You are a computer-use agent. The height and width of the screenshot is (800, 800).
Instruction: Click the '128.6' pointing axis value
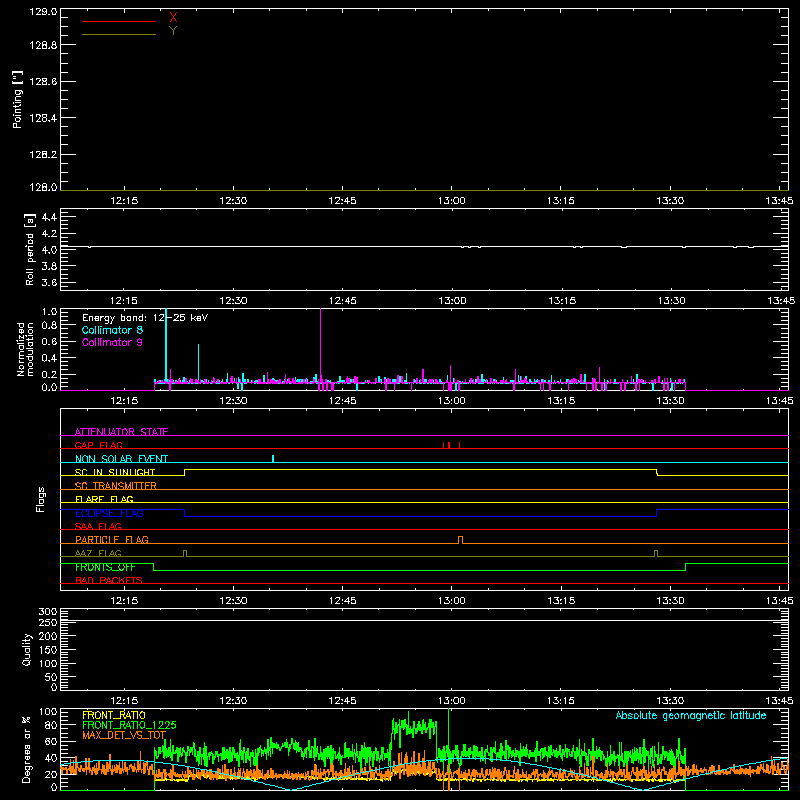point(43,82)
